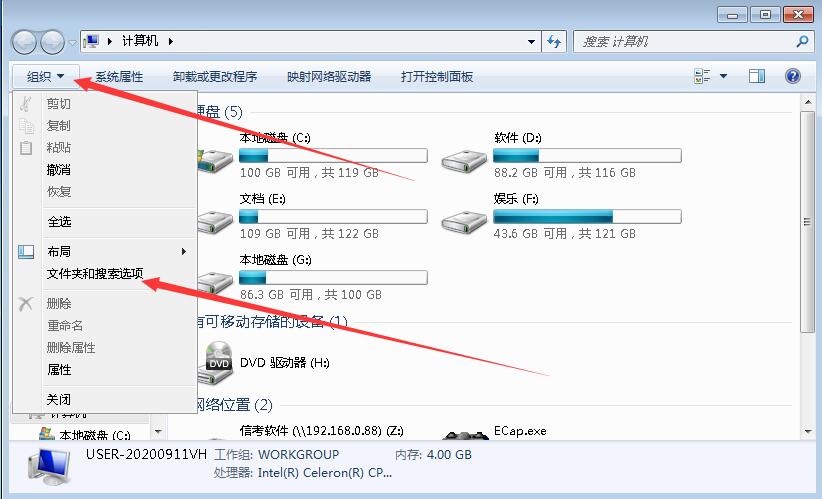Screen dimensions: 822x499
Task: Select the DVD 驱动器 (H:) icon
Action: click(x=216, y=362)
